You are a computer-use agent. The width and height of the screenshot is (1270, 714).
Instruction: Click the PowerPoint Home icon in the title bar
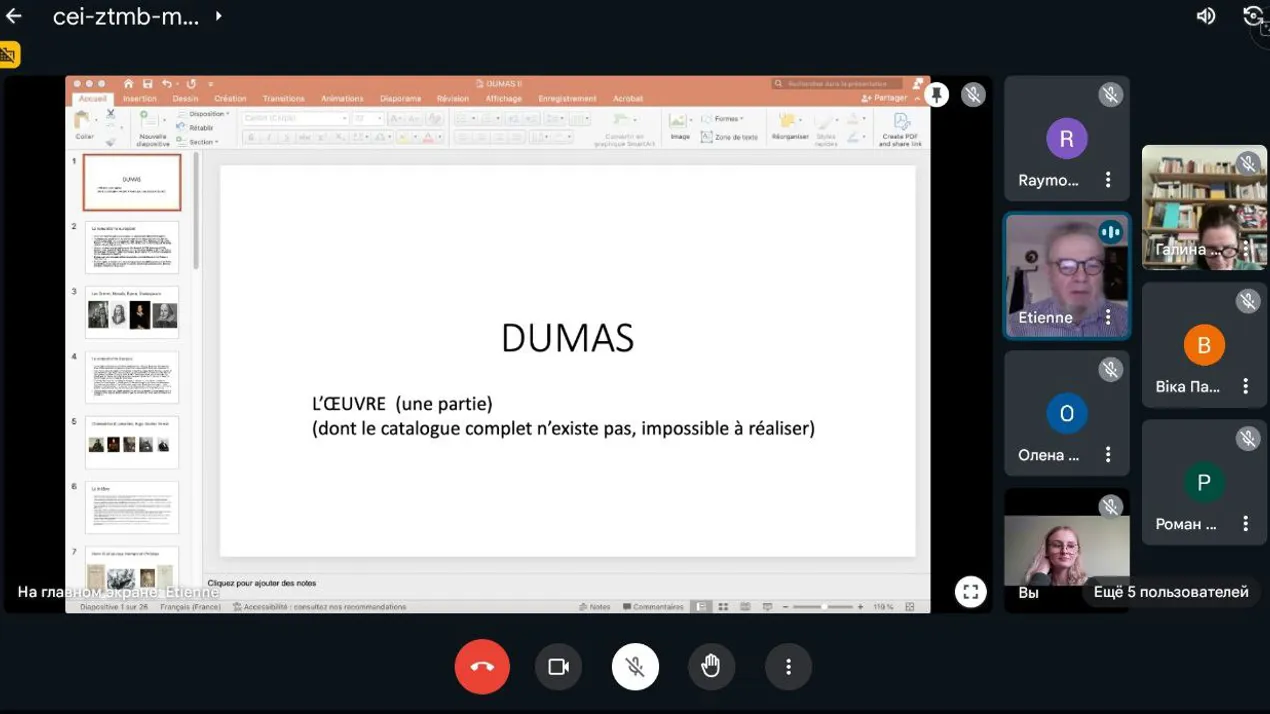point(128,84)
